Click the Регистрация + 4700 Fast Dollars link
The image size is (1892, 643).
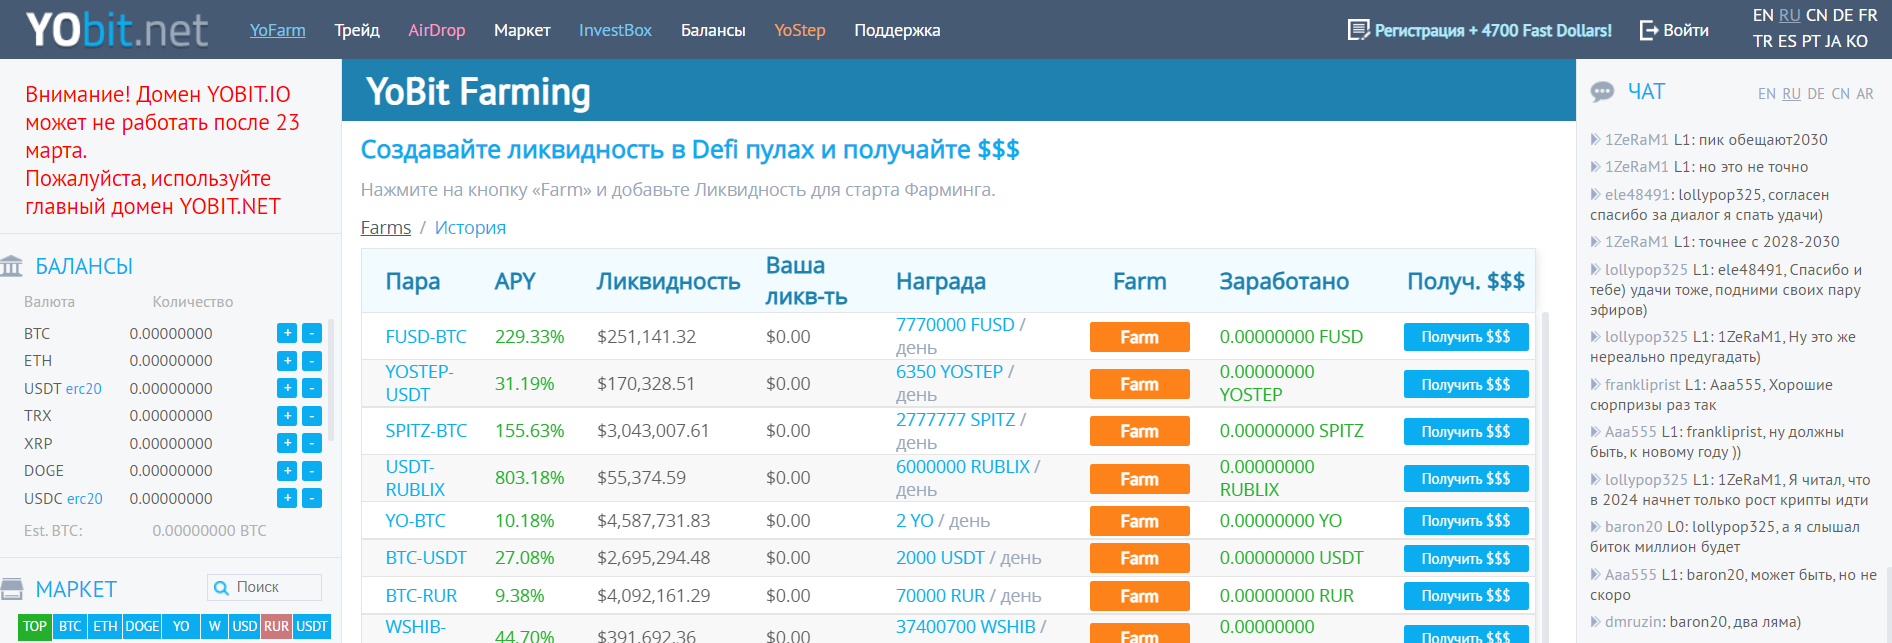(x=1493, y=30)
